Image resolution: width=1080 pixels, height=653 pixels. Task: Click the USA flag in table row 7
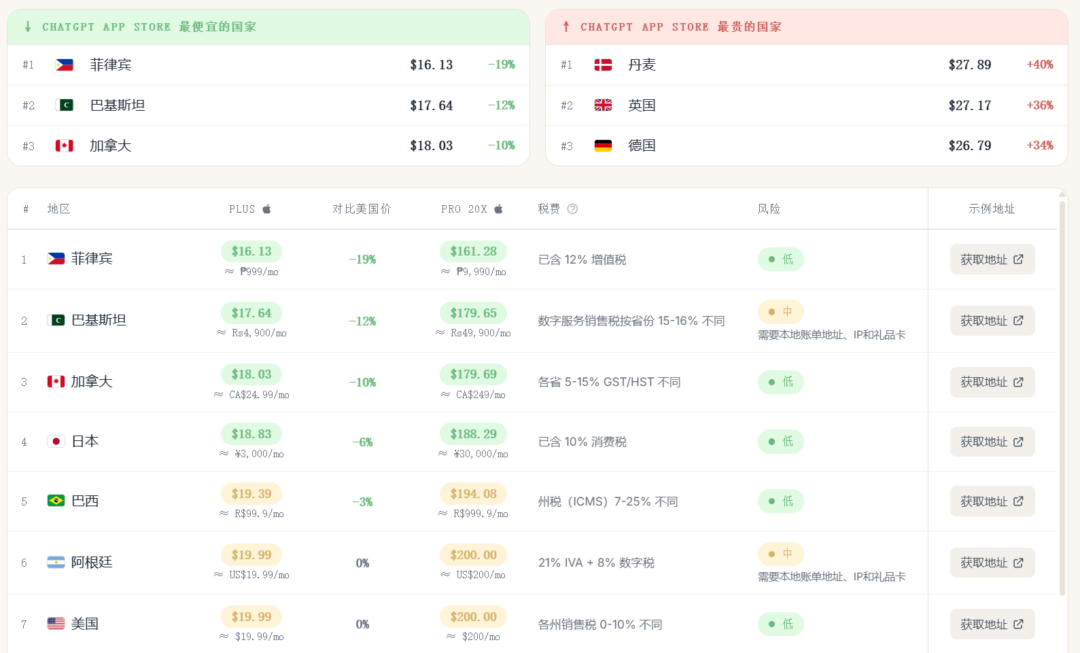(56, 623)
